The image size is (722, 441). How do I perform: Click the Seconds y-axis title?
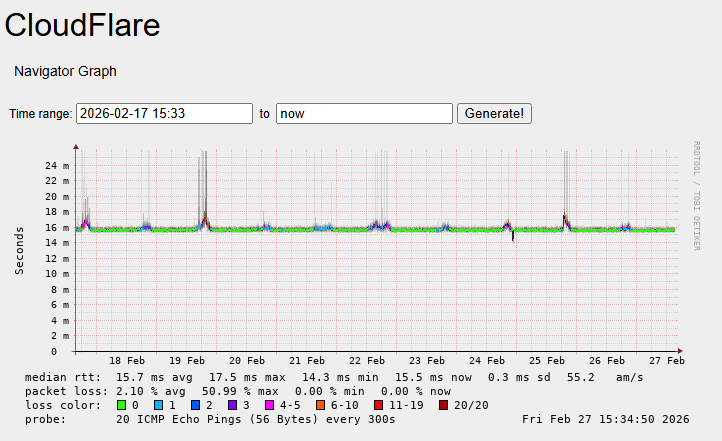20,249
